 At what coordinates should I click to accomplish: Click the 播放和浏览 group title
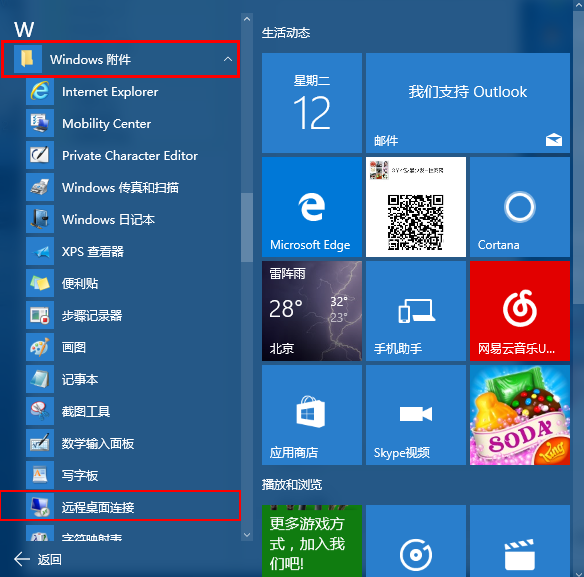pos(292,485)
